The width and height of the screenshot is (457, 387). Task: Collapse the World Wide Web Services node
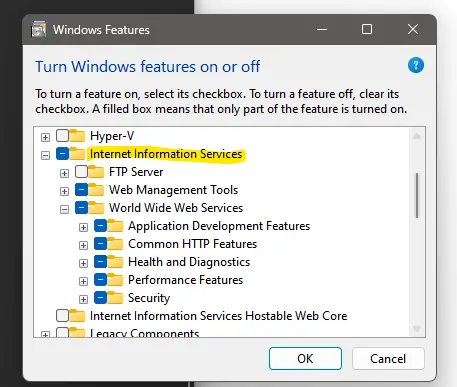point(64,209)
